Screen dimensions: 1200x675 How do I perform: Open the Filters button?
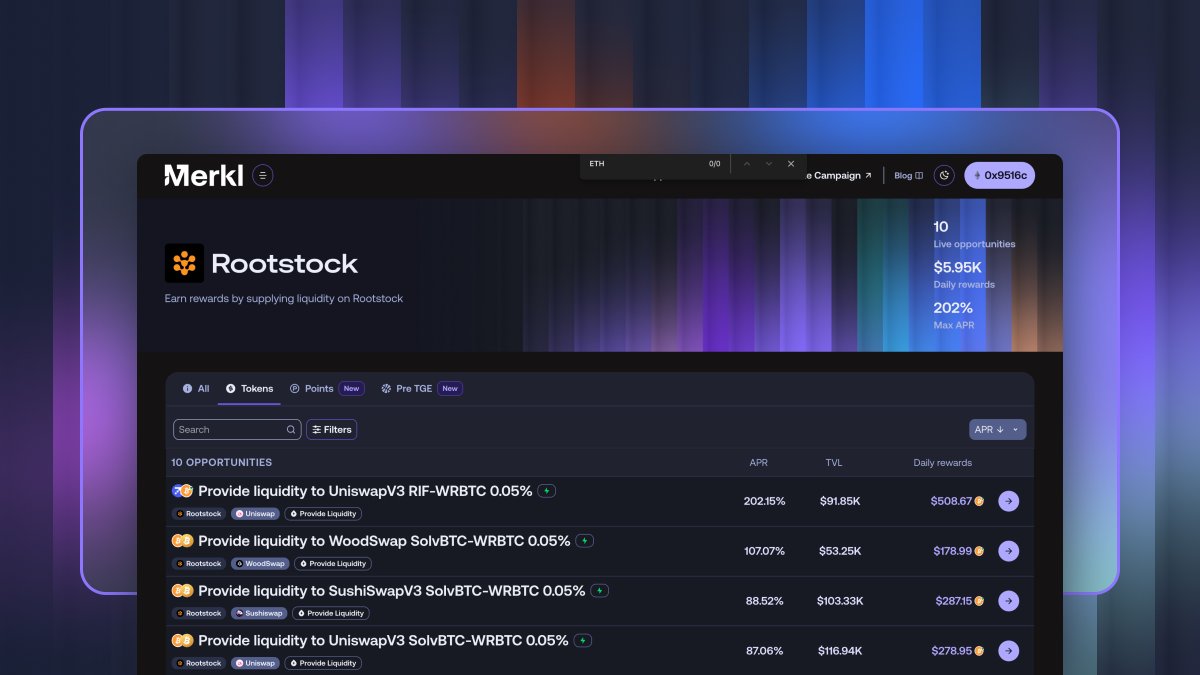coord(331,429)
